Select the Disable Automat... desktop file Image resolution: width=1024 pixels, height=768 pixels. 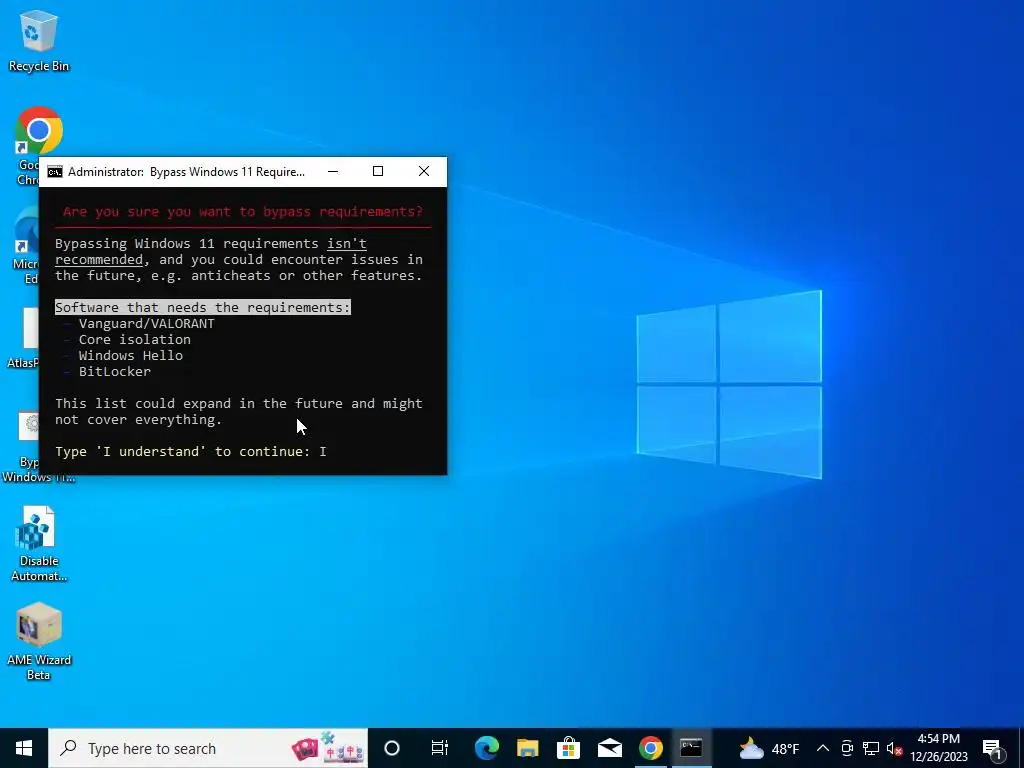(39, 543)
